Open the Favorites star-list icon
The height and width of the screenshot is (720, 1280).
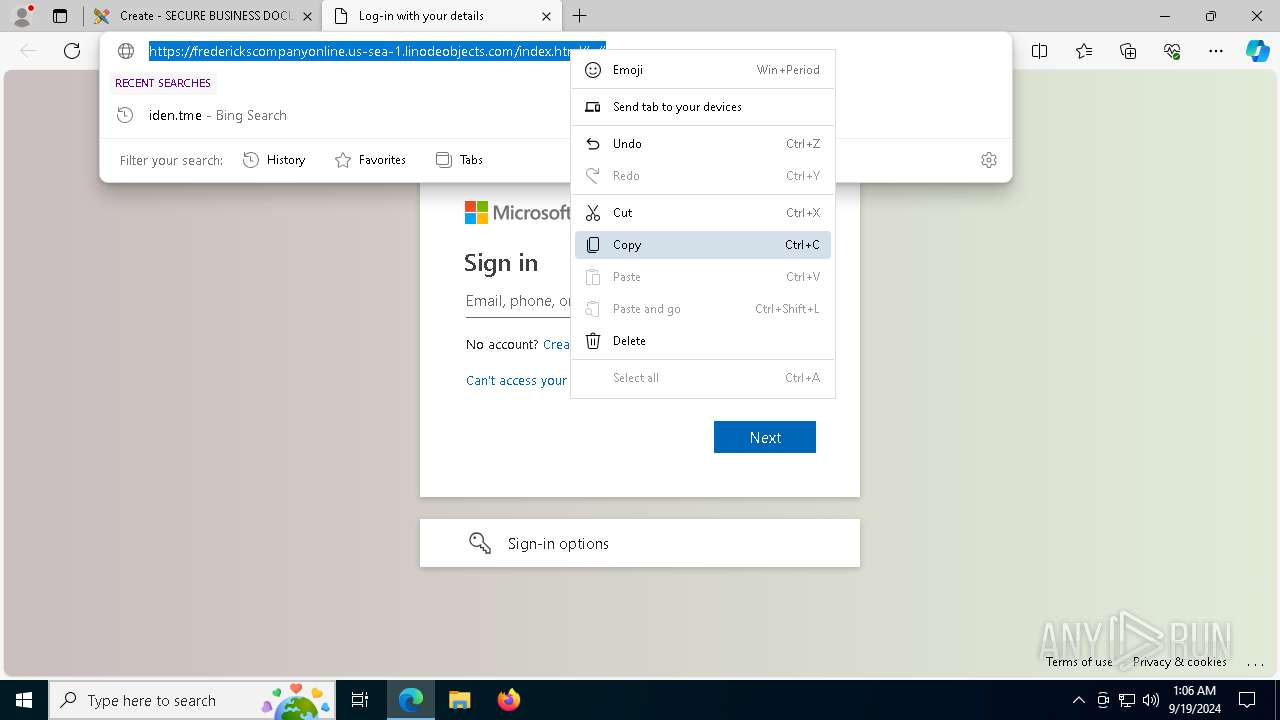coord(1084,51)
